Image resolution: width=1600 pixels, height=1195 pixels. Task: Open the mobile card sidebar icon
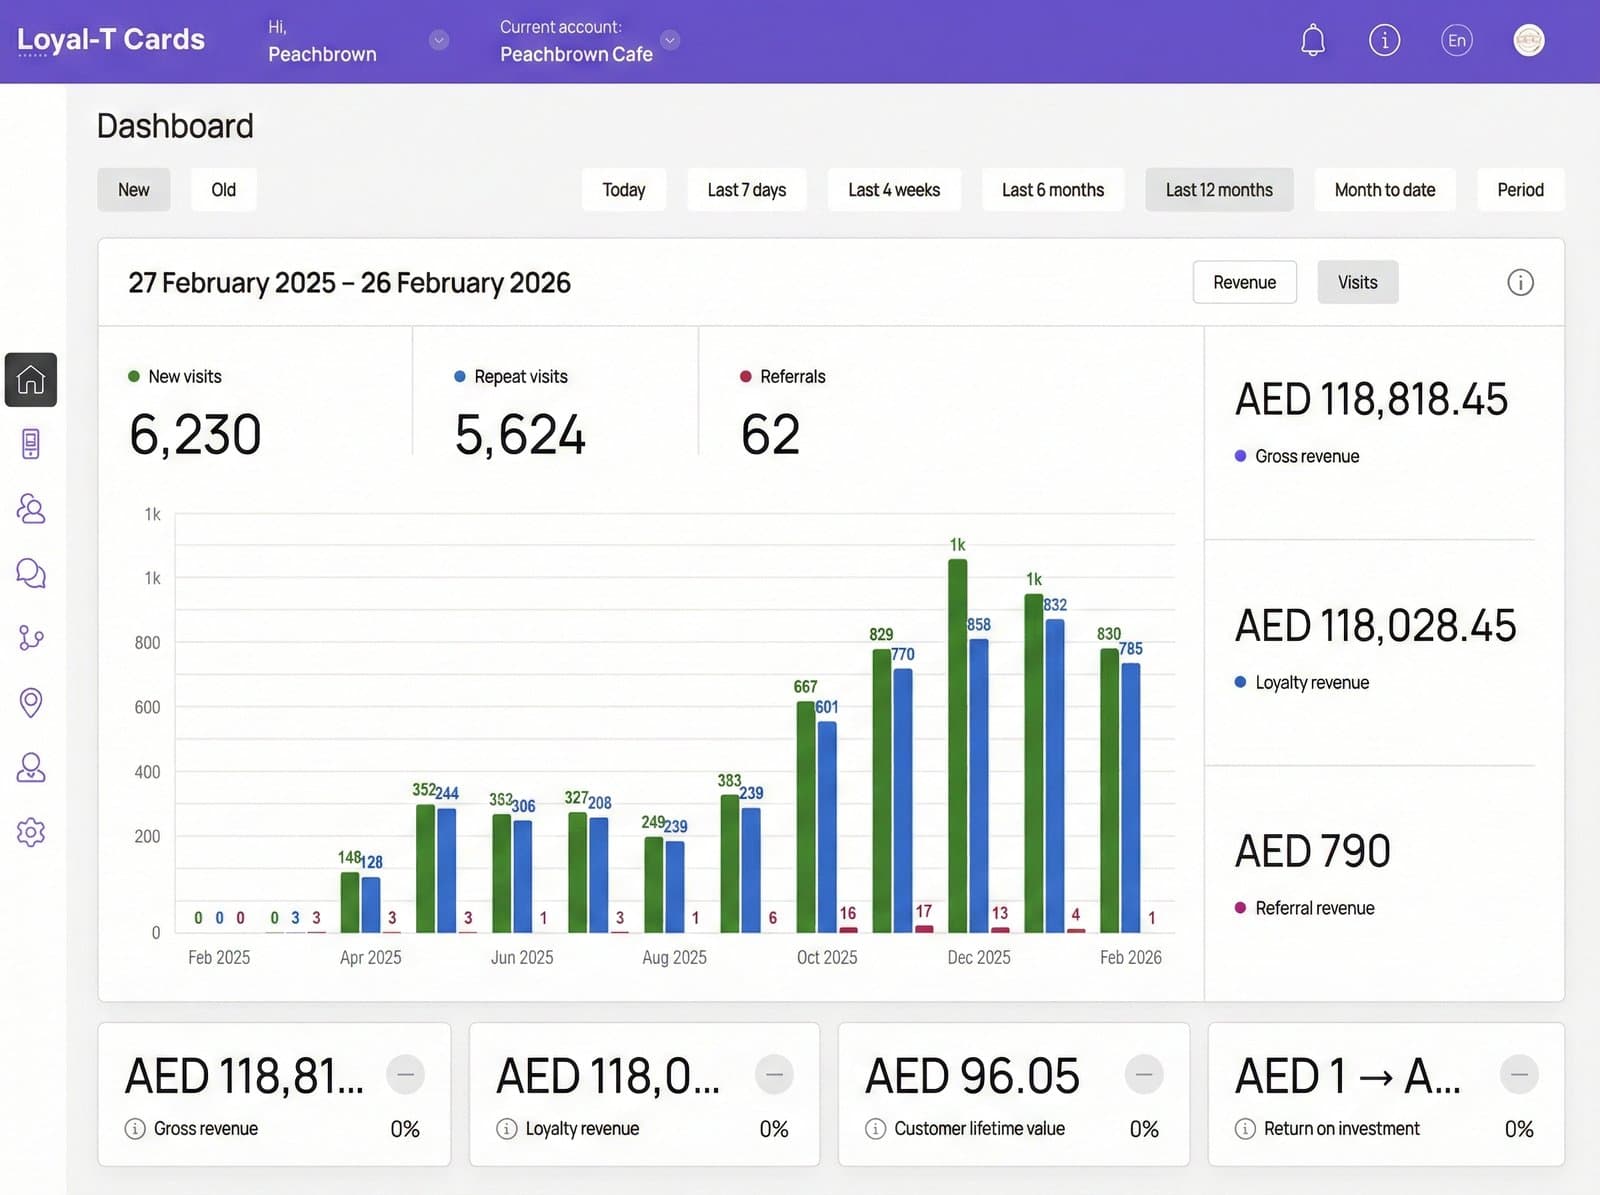click(31, 443)
